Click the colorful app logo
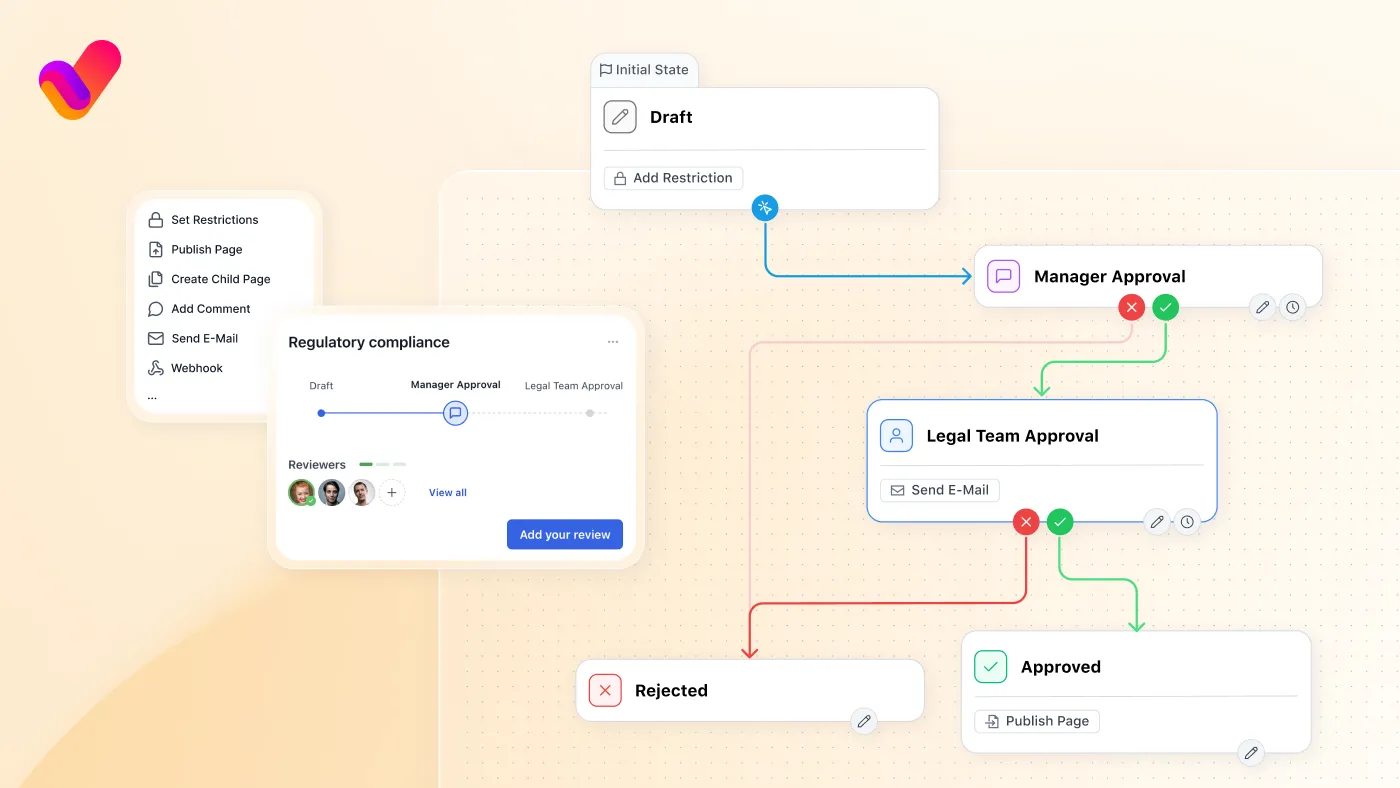This screenshot has width=1400, height=788. [79, 80]
